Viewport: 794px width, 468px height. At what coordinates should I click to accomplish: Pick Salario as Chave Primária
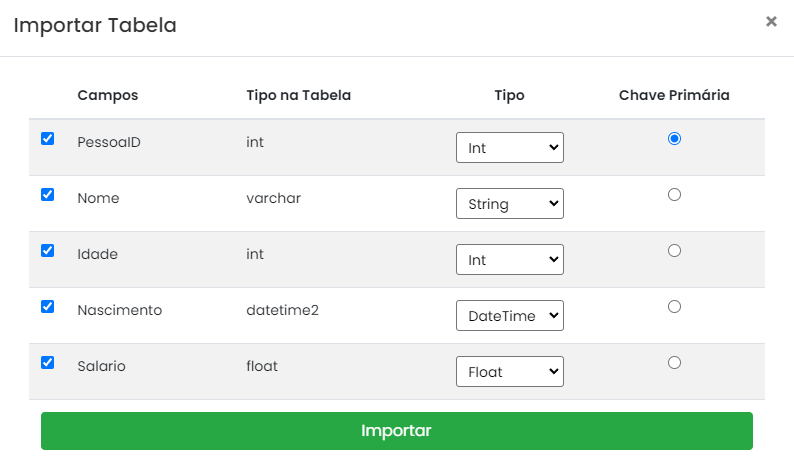point(674,363)
